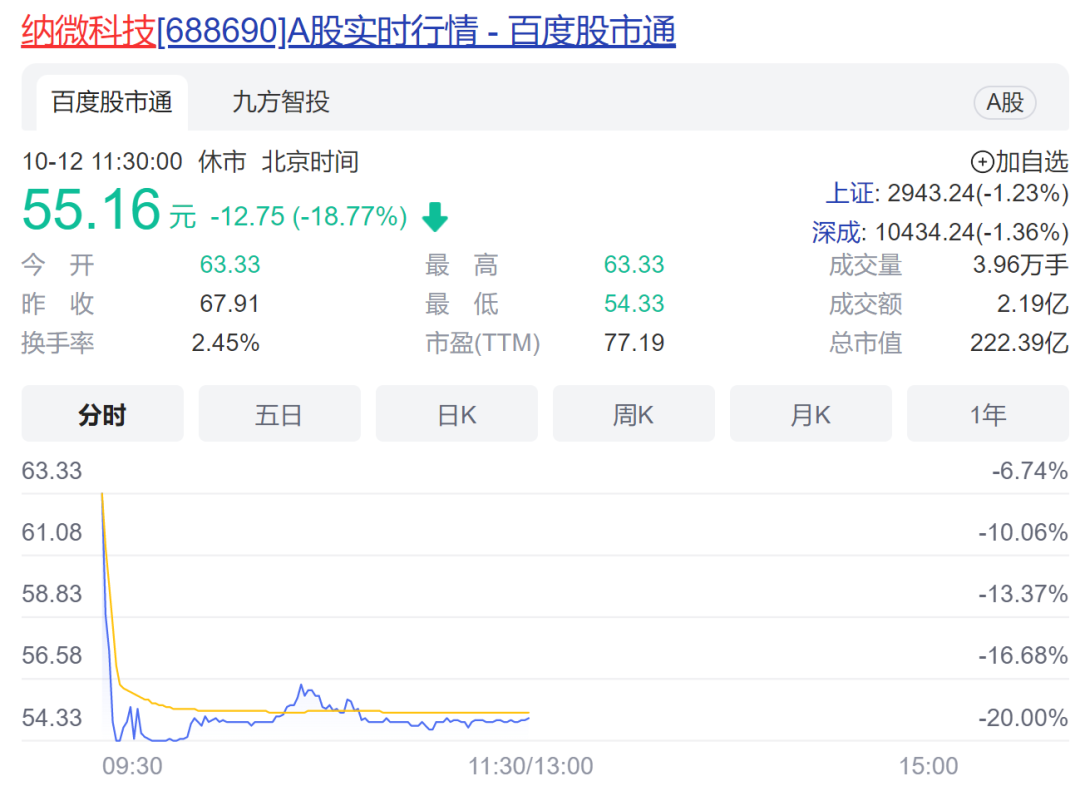Viewport: 1080px width, 786px height.
Task: Click the current price 55.16
Action: (x=91, y=211)
